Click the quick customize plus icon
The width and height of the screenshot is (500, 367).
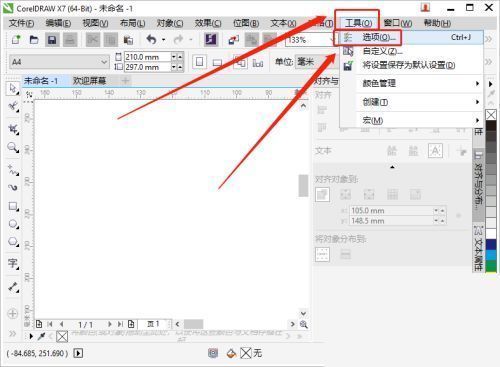pyautogui.click(x=13, y=313)
